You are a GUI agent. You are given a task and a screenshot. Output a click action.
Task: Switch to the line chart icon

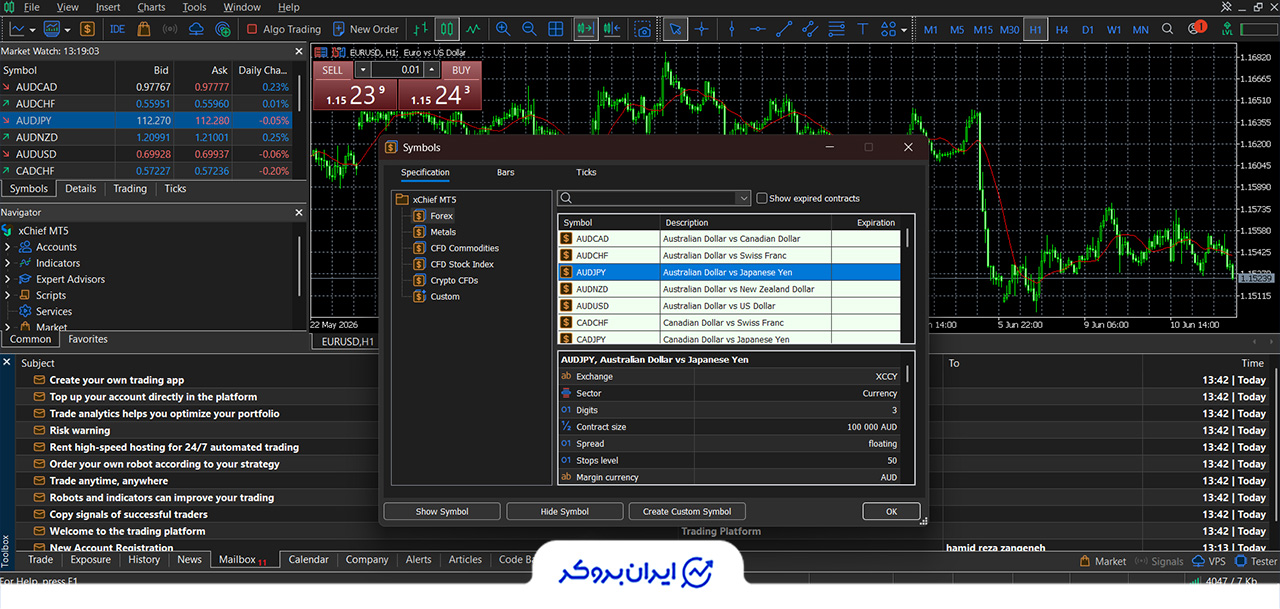point(471,29)
